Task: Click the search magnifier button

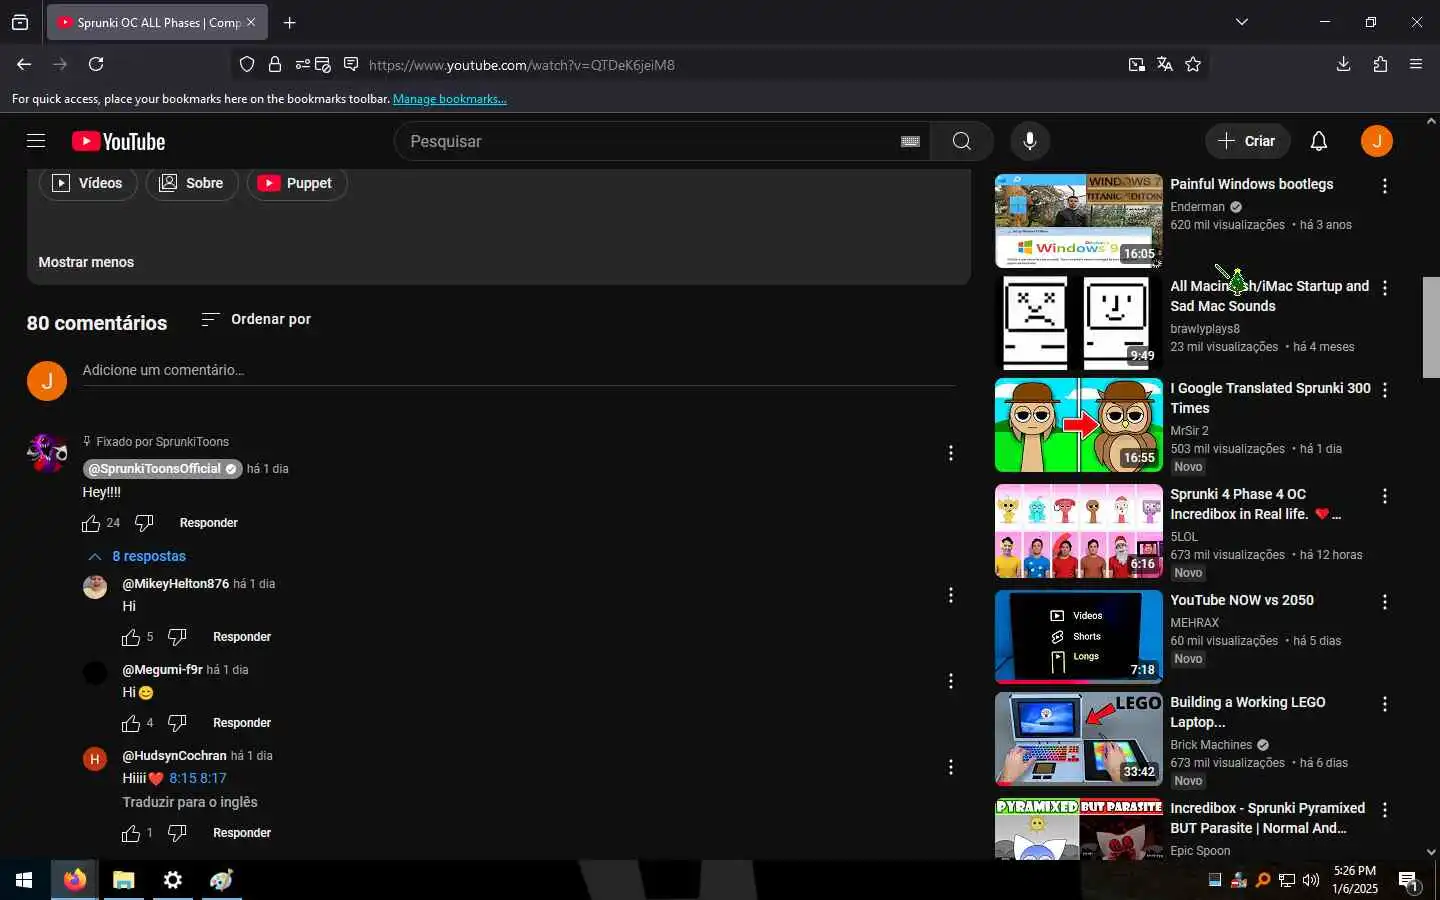Action: click(962, 141)
